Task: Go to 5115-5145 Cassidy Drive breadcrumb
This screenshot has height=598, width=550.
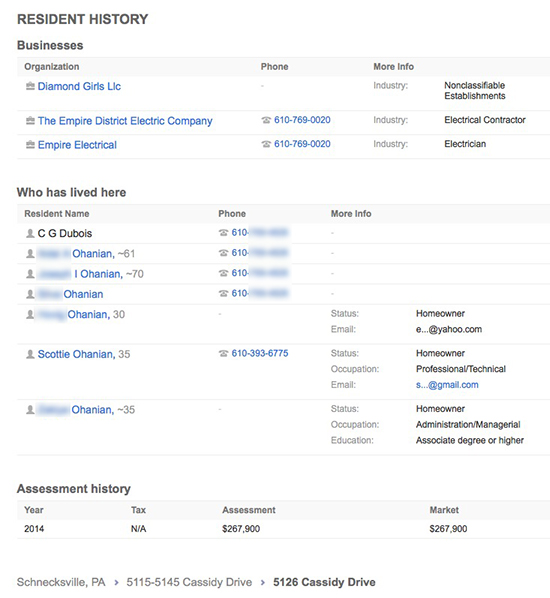Action: click(x=189, y=582)
